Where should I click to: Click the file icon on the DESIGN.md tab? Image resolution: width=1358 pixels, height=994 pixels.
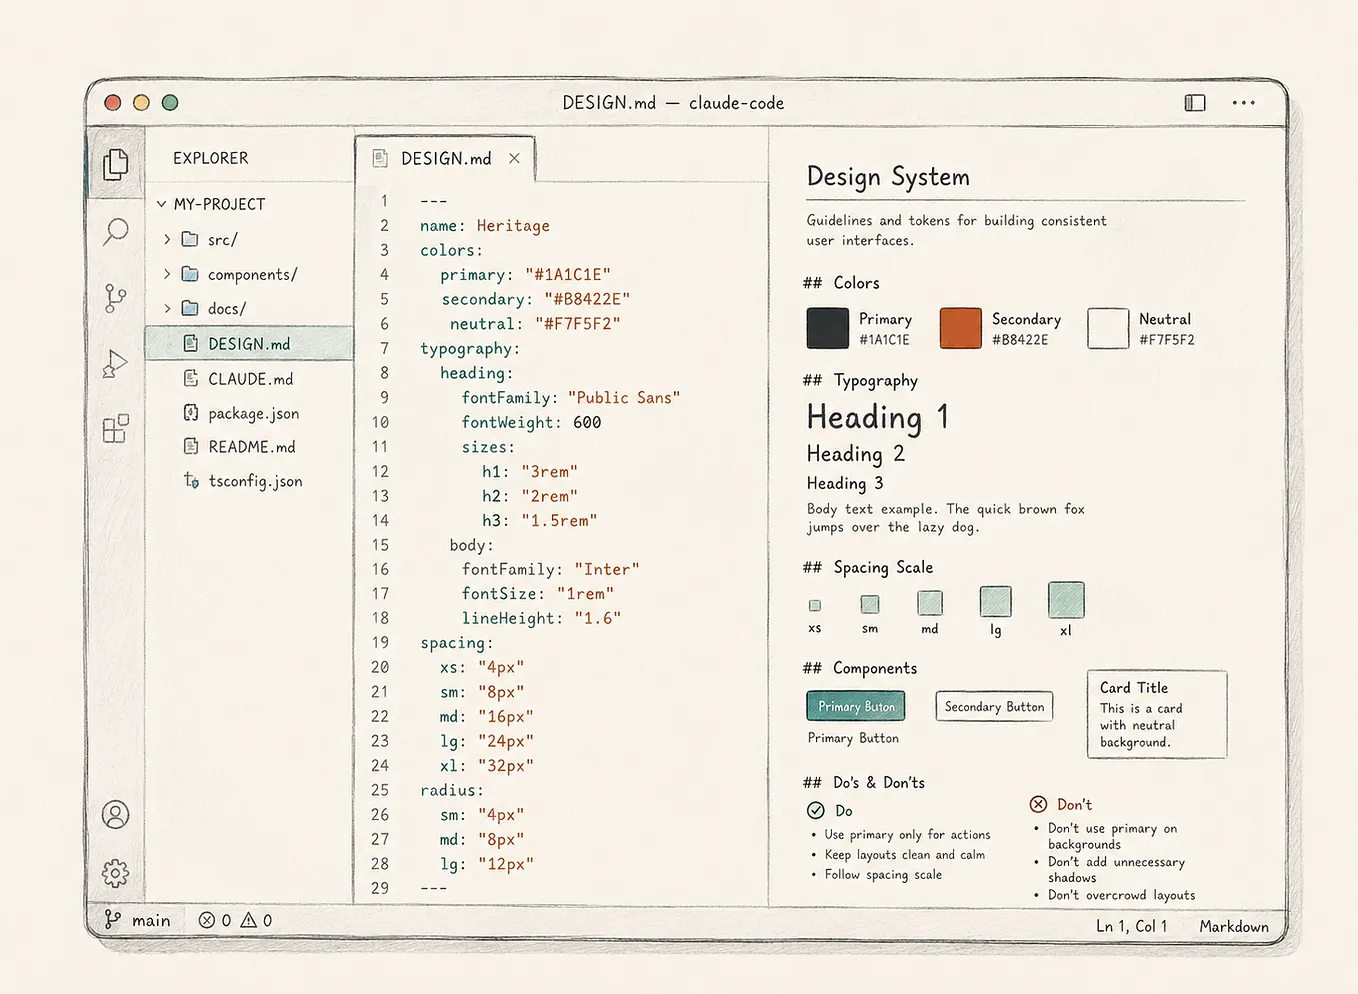(x=380, y=158)
